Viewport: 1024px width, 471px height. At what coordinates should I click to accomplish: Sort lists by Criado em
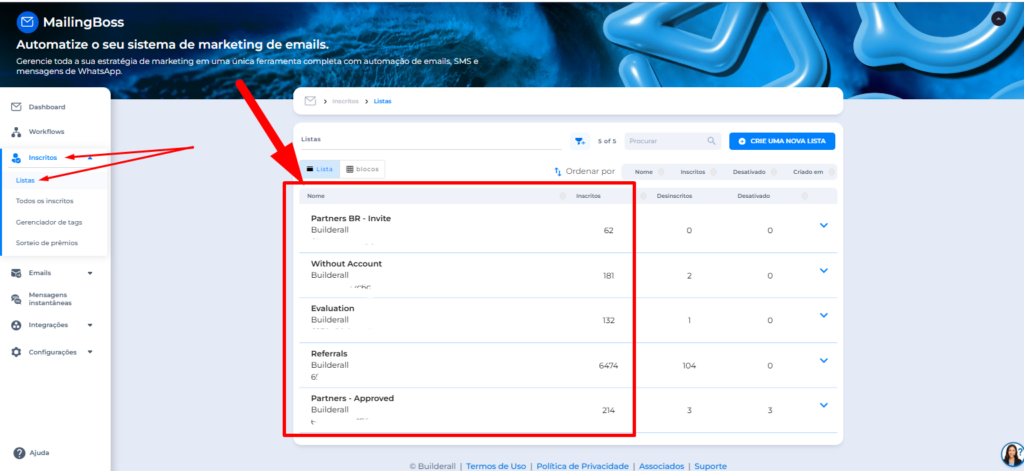tap(808, 172)
